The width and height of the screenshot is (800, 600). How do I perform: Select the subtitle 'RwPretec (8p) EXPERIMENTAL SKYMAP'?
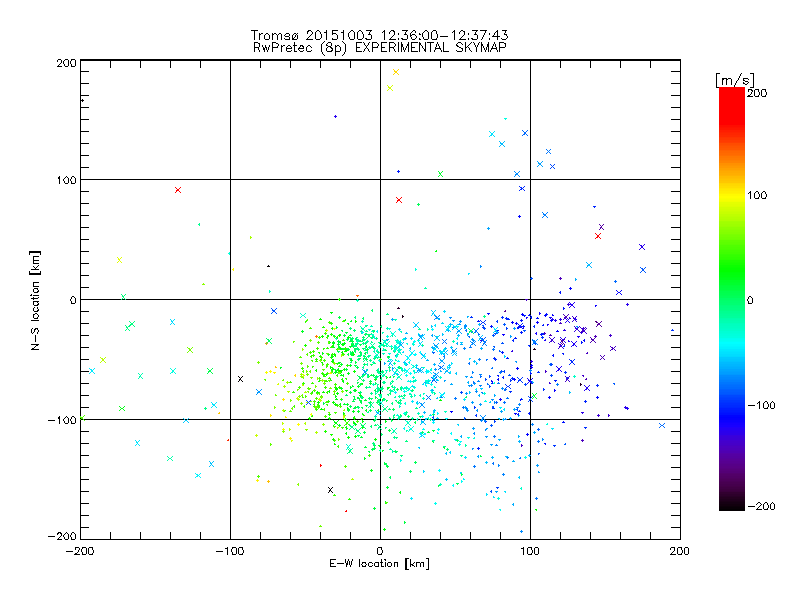379,48
